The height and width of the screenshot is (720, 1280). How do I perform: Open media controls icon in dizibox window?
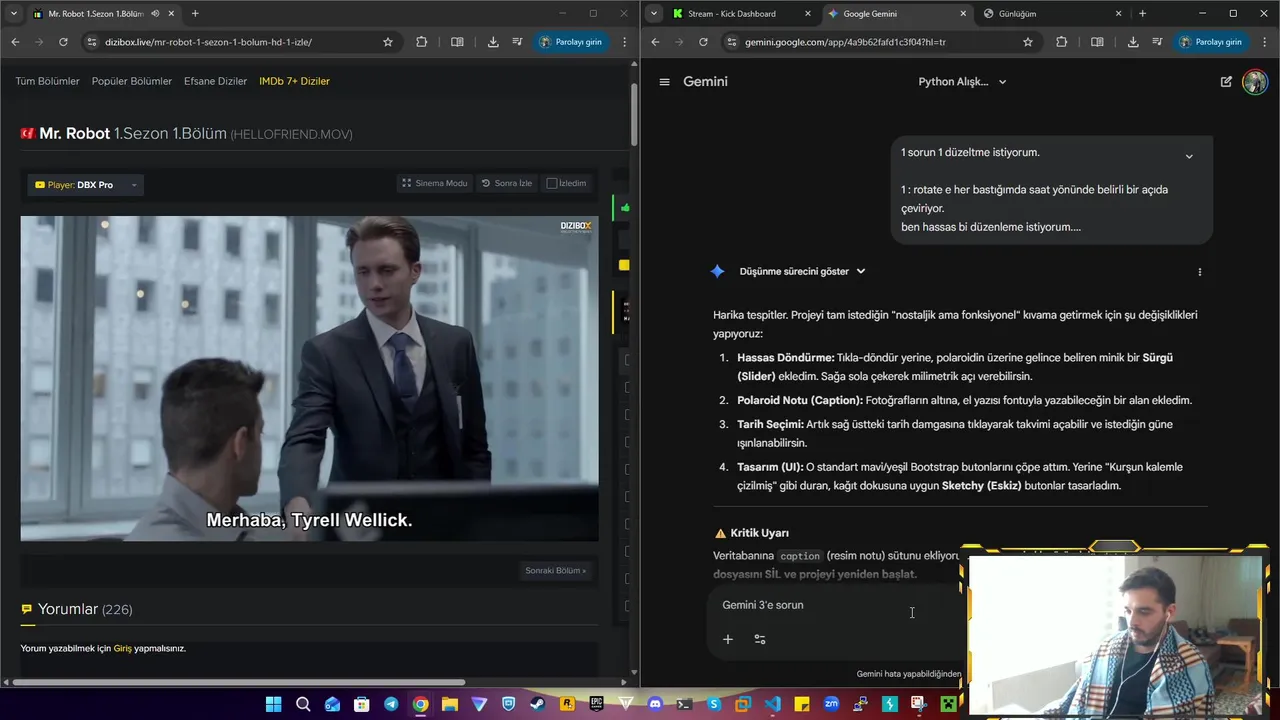[517, 42]
